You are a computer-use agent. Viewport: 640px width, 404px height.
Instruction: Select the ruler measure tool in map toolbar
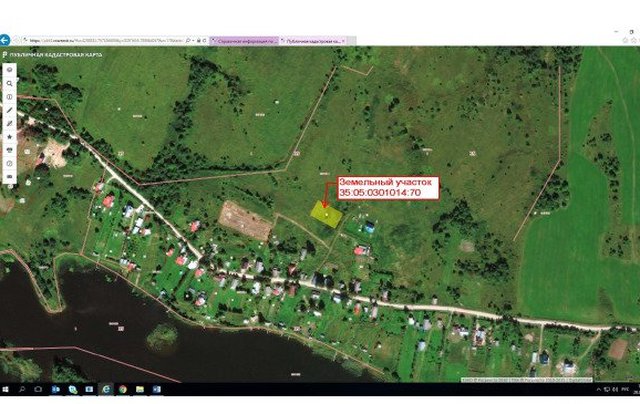point(9,110)
